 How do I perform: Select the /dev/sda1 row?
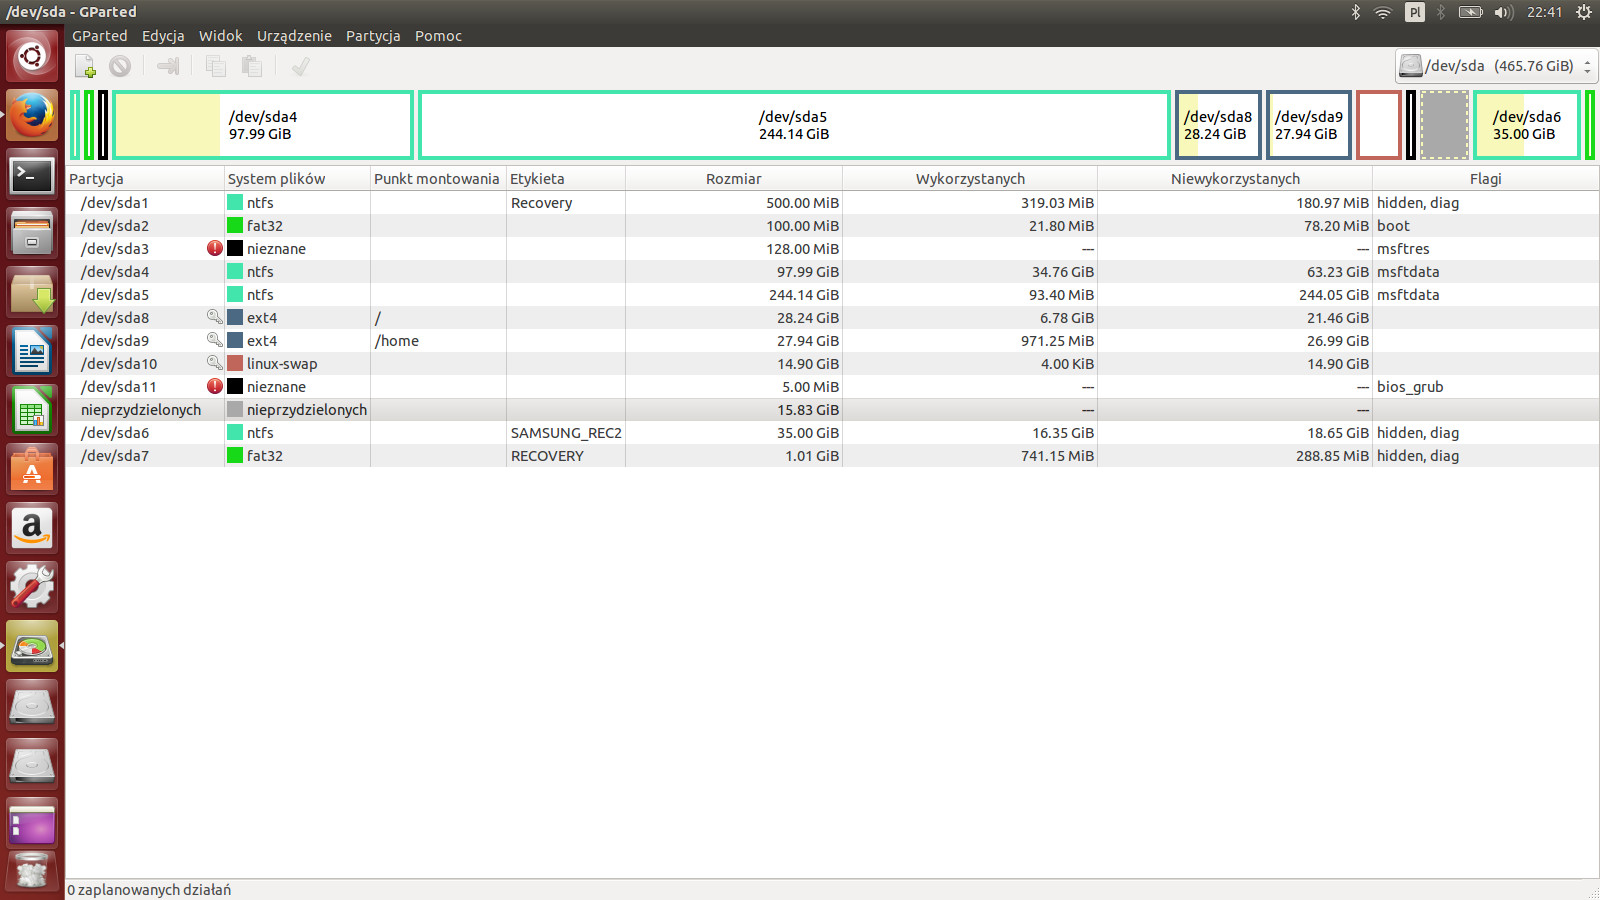click(832, 203)
